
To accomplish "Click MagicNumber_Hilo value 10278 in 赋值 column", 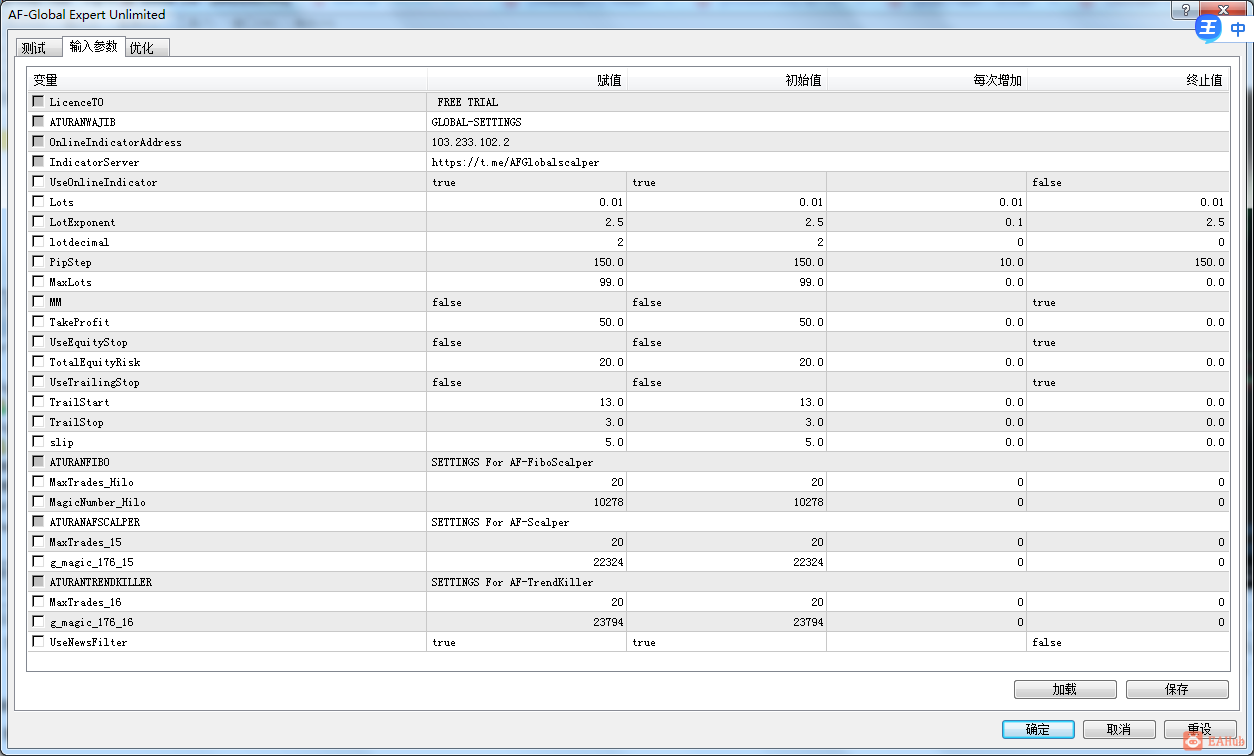I will [608, 502].
